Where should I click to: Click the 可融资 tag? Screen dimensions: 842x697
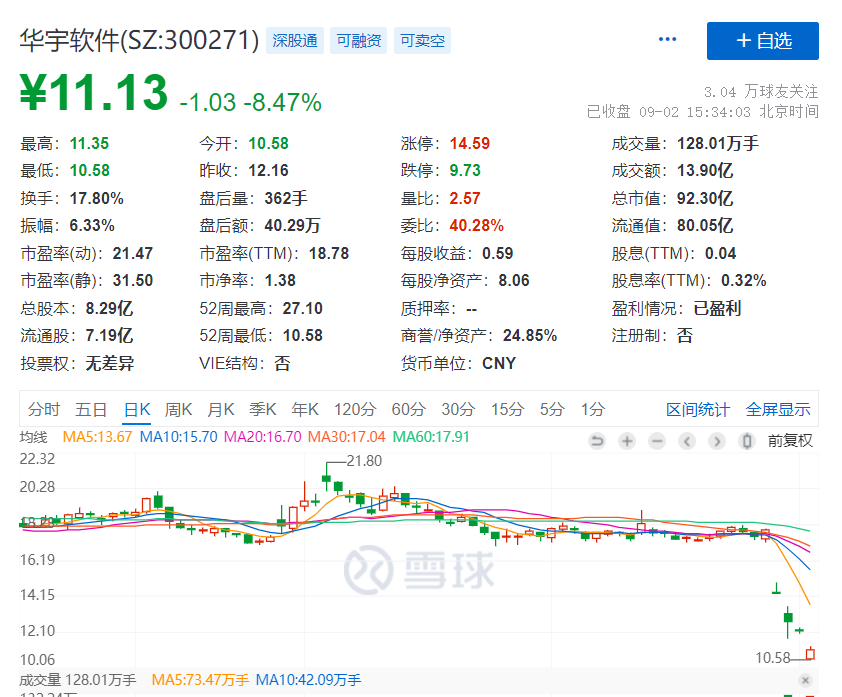coord(359,41)
